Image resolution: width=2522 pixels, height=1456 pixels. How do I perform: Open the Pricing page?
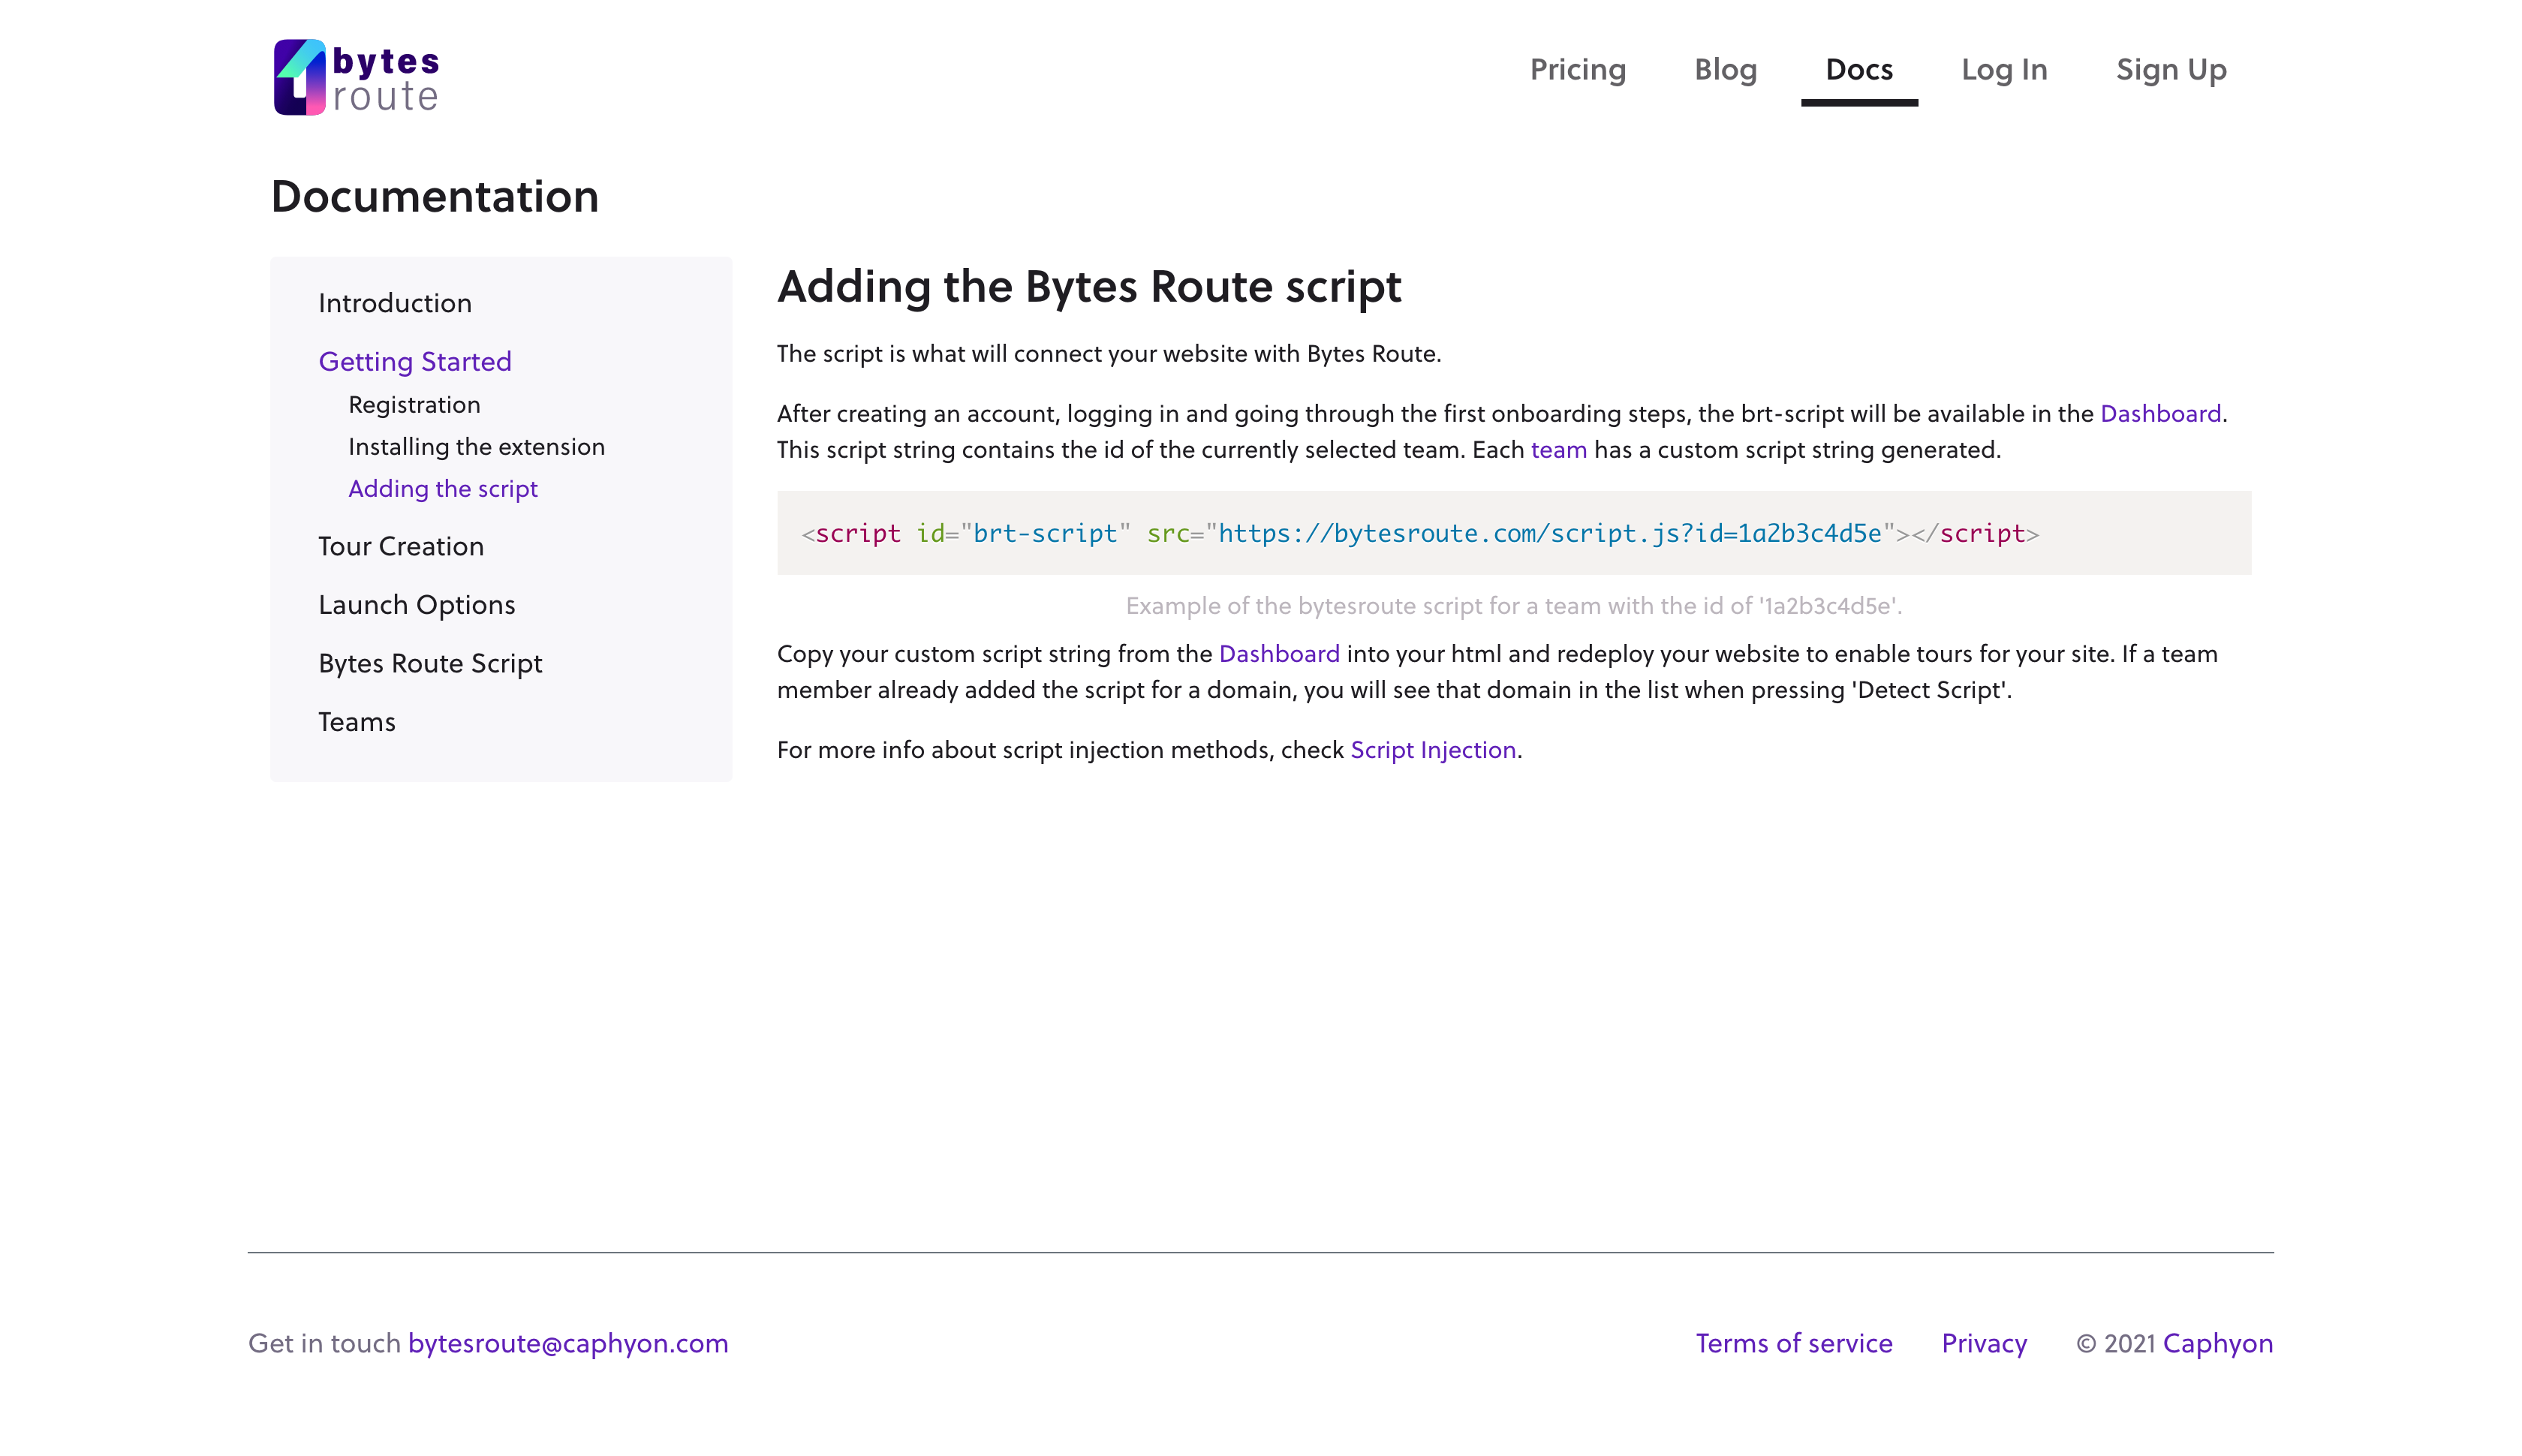pyautogui.click(x=1577, y=69)
